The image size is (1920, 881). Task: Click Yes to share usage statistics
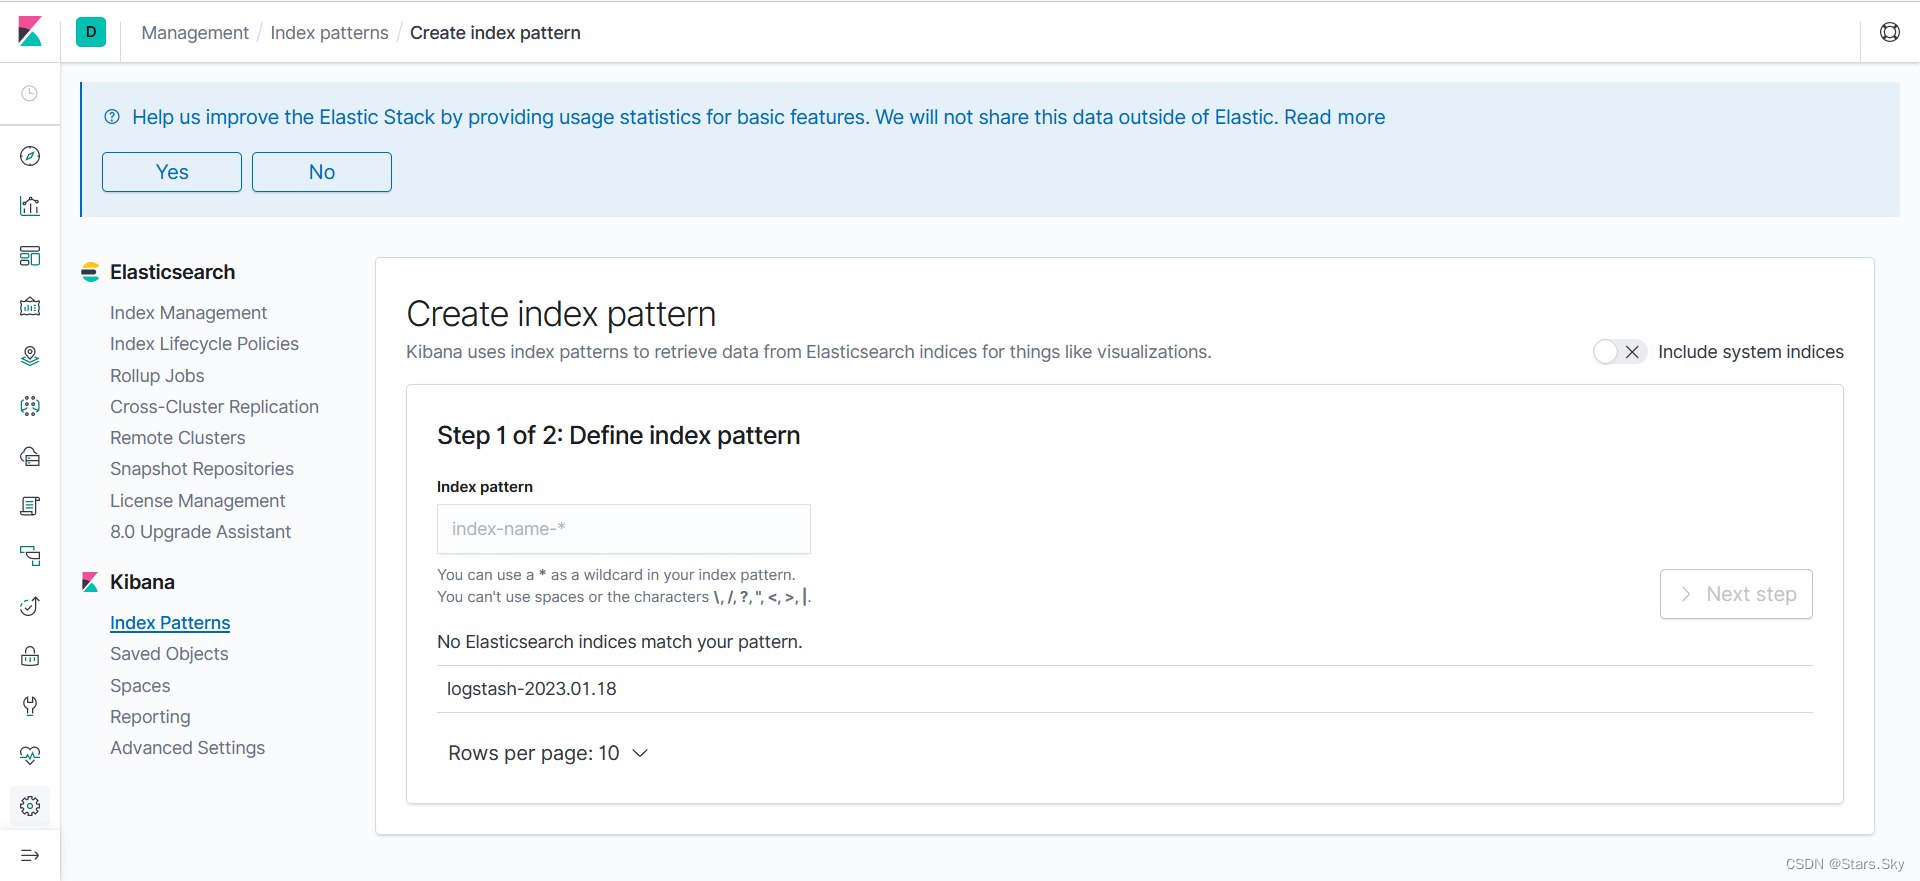point(172,172)
